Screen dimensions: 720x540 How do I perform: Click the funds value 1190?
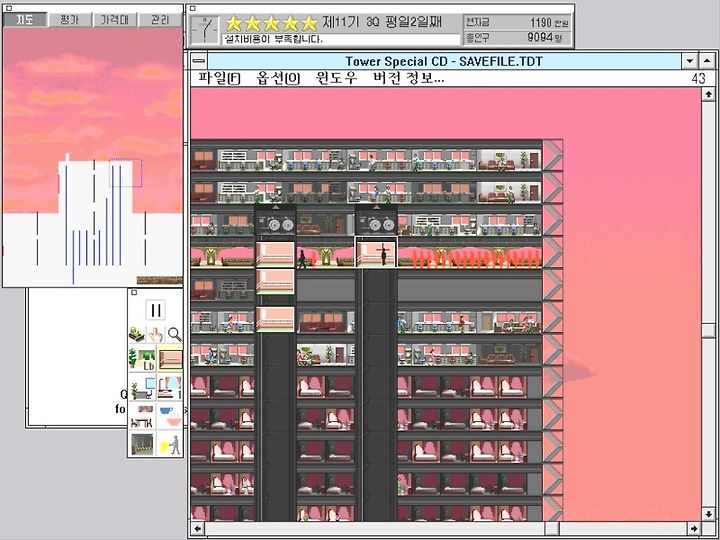[x=540, y=23]
